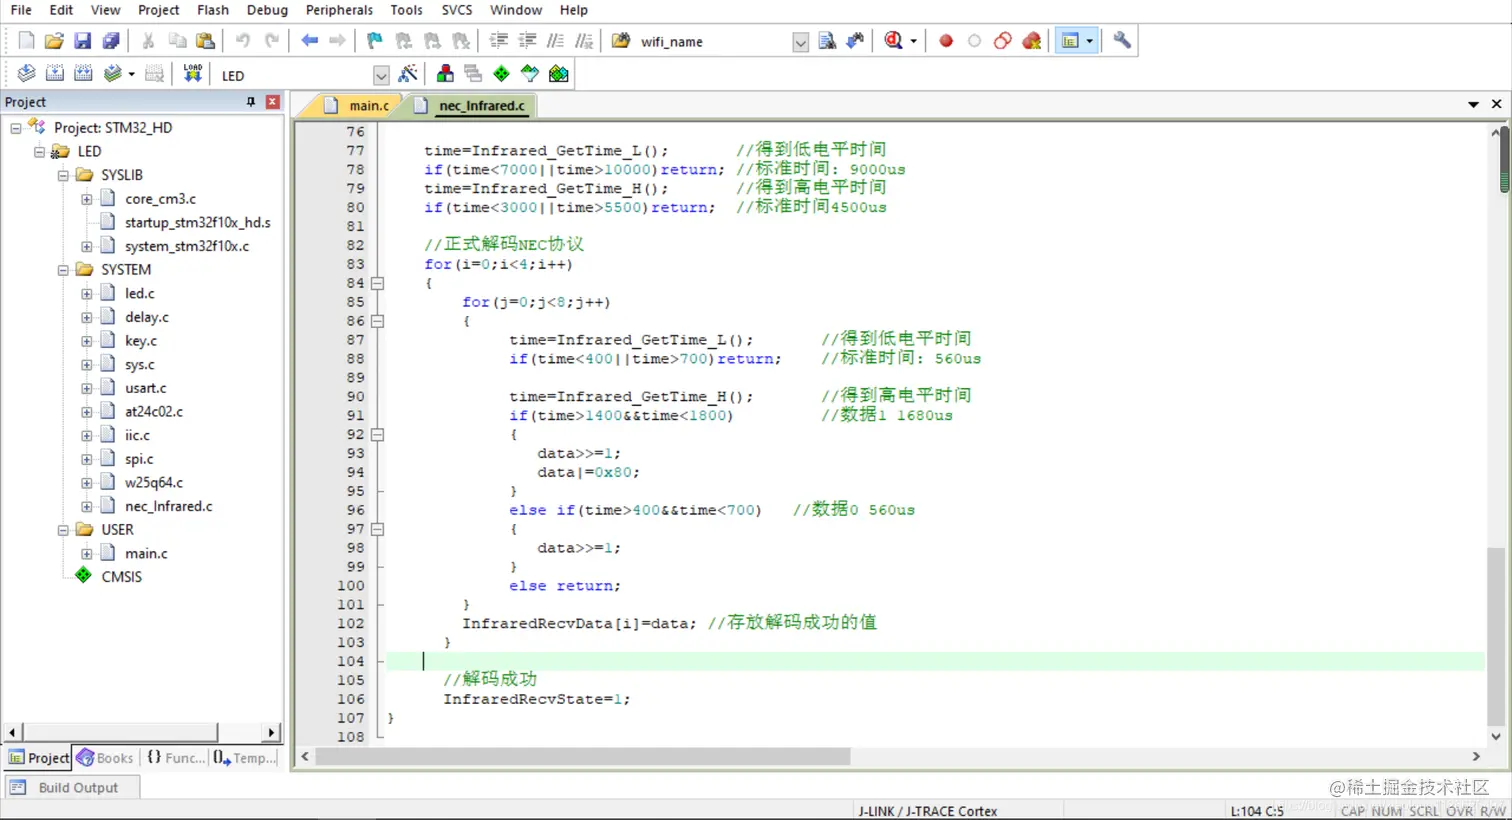Close the active editor document
Viewport: 1512px width, 820px height.
click(1496, 104)
